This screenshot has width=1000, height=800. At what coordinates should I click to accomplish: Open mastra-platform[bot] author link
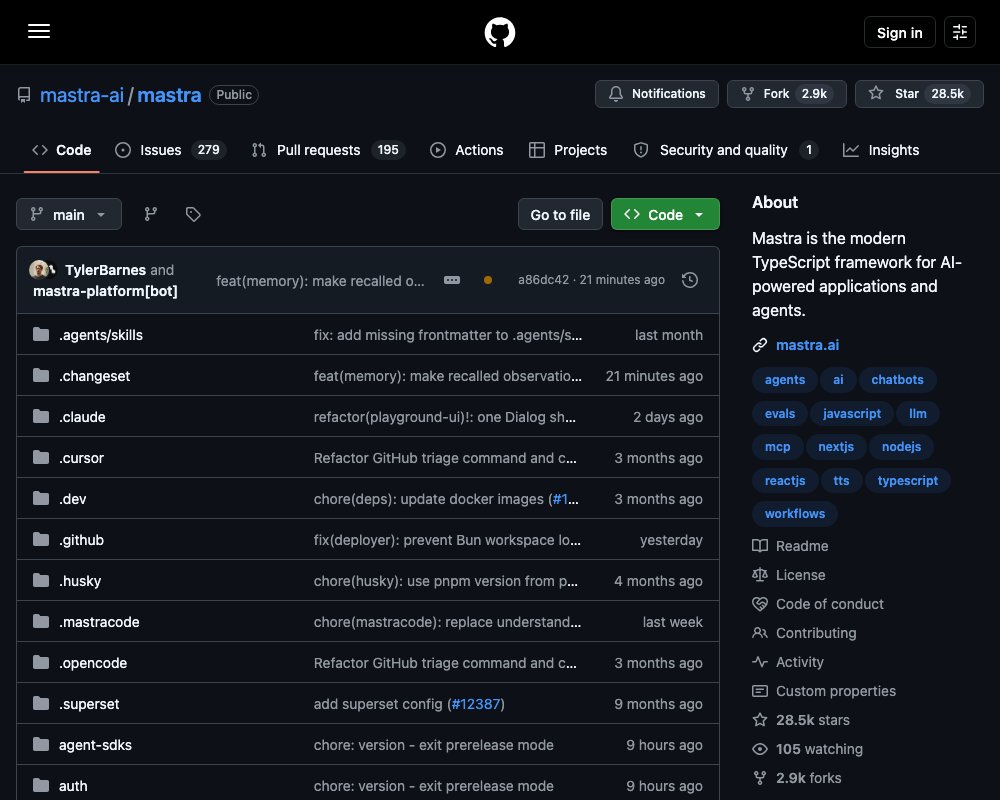105,291
